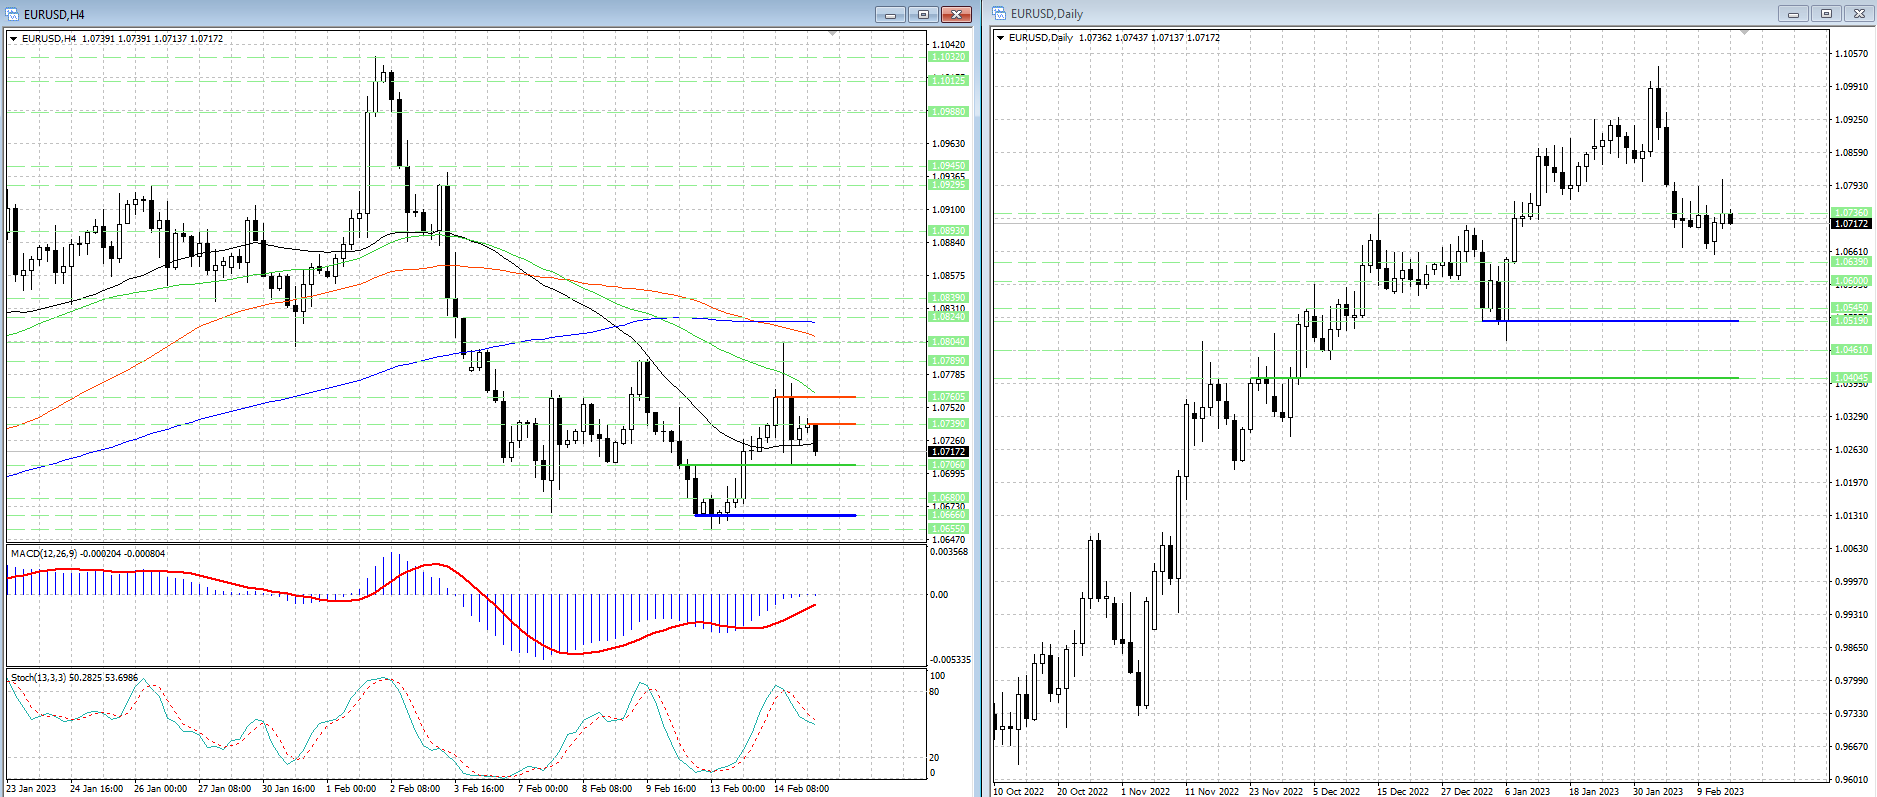Click the Daily OHLC values 1.07362 1.07437 1.07137 1.07172

[1149, 38]
